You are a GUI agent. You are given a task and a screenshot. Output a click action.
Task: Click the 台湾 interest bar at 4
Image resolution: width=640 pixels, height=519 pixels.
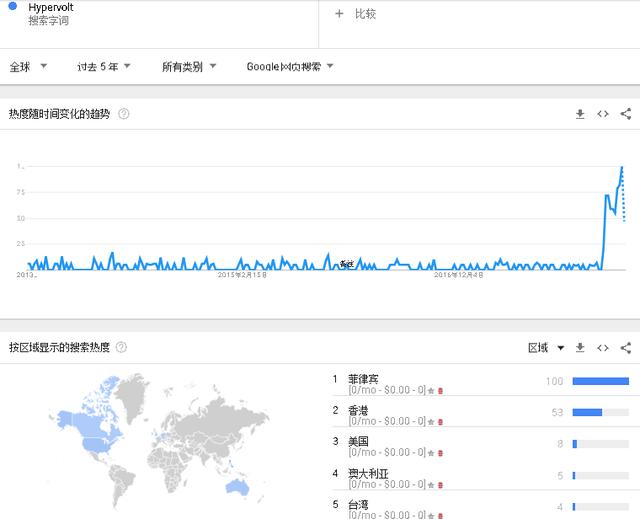point(600,507)
